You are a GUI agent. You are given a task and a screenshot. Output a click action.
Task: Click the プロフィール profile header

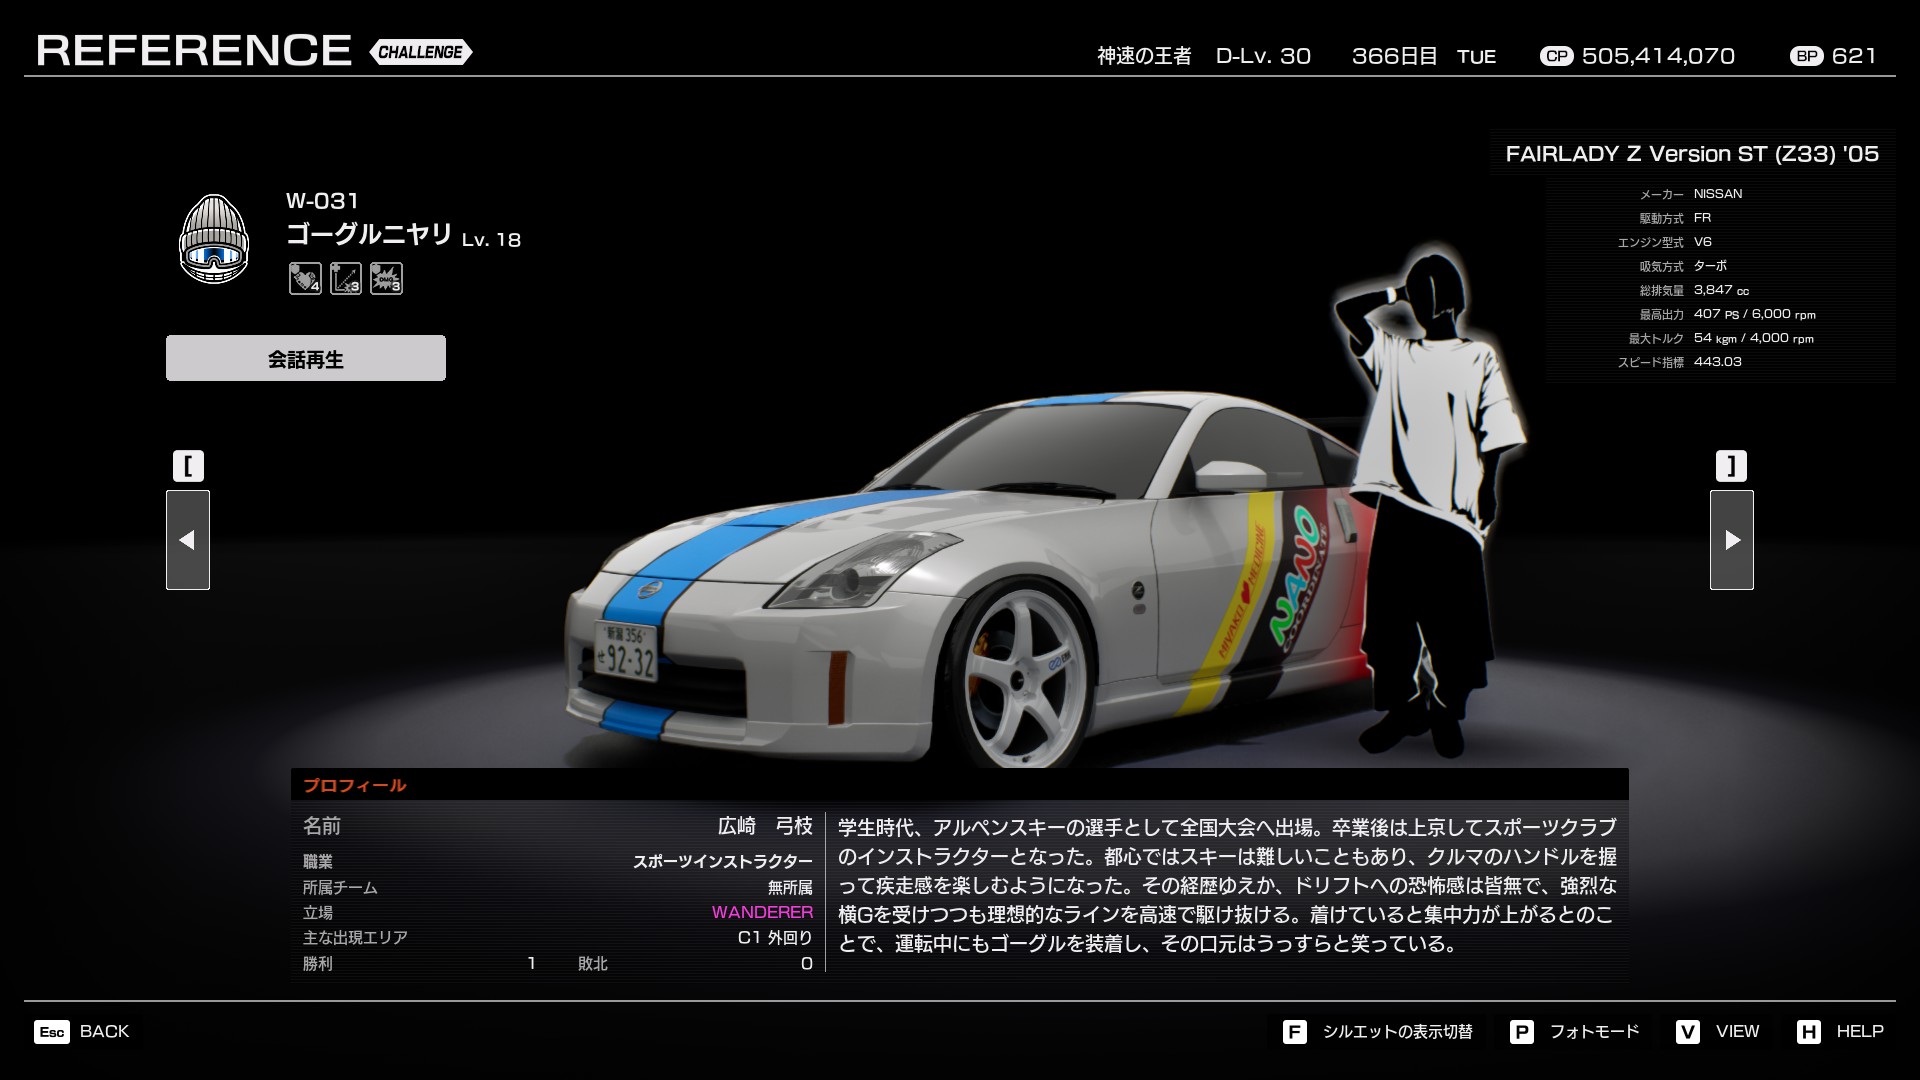pyautogui.click(x=355, y=785)
